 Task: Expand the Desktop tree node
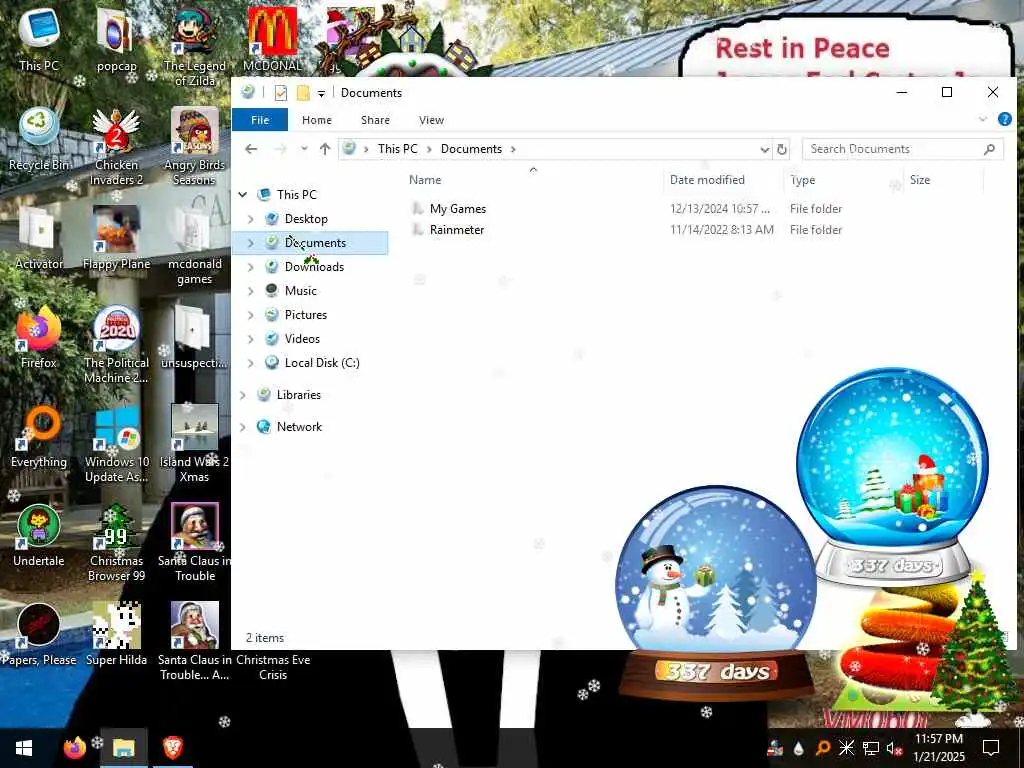[x=250, y=219]
